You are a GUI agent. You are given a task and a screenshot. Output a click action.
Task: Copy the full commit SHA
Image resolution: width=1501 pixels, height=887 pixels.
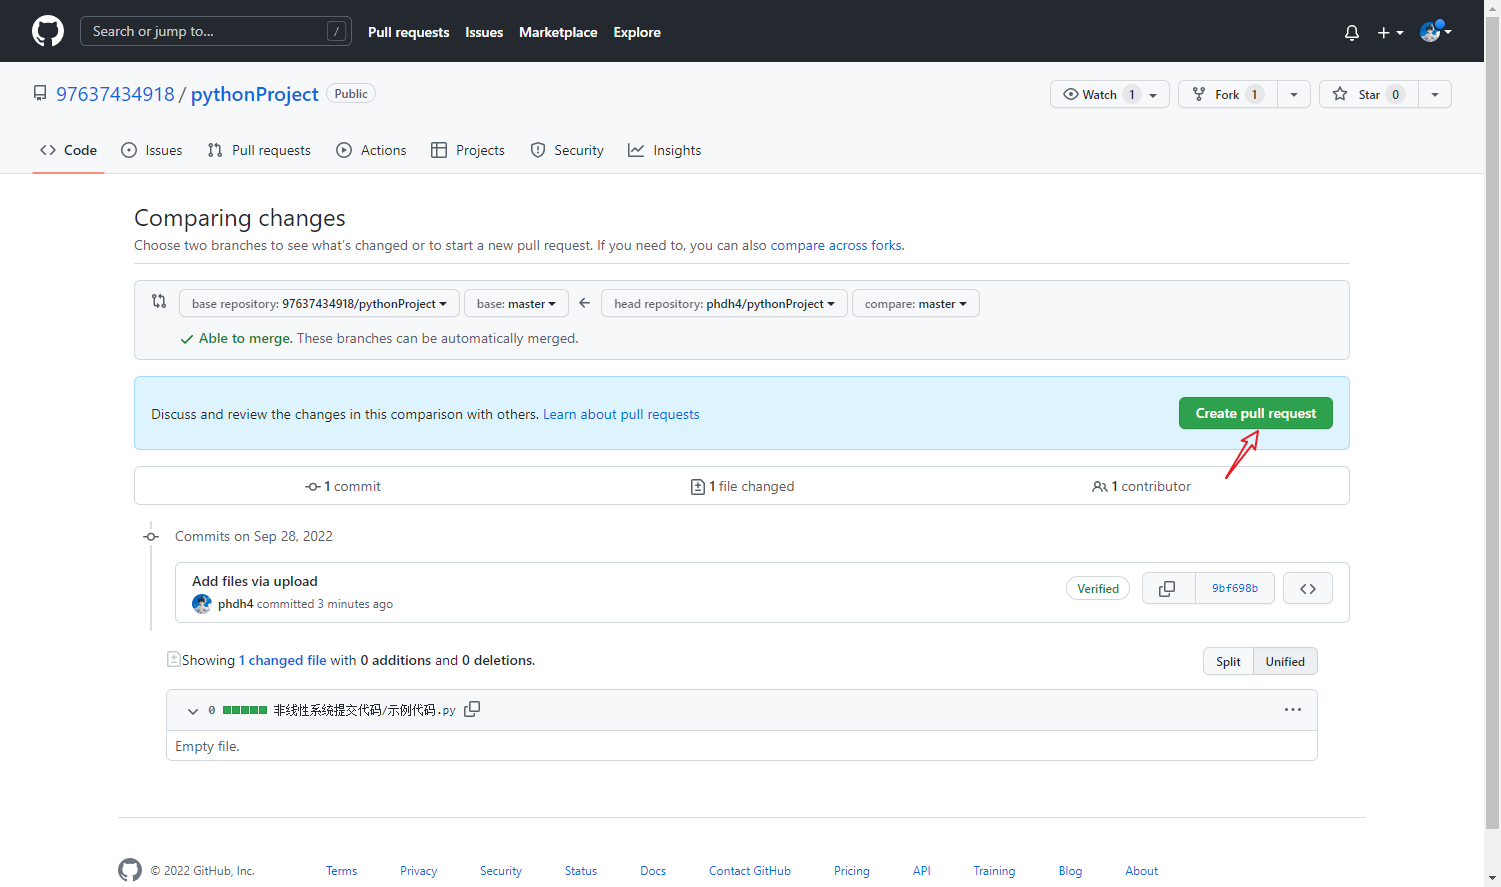point(1168,588)
